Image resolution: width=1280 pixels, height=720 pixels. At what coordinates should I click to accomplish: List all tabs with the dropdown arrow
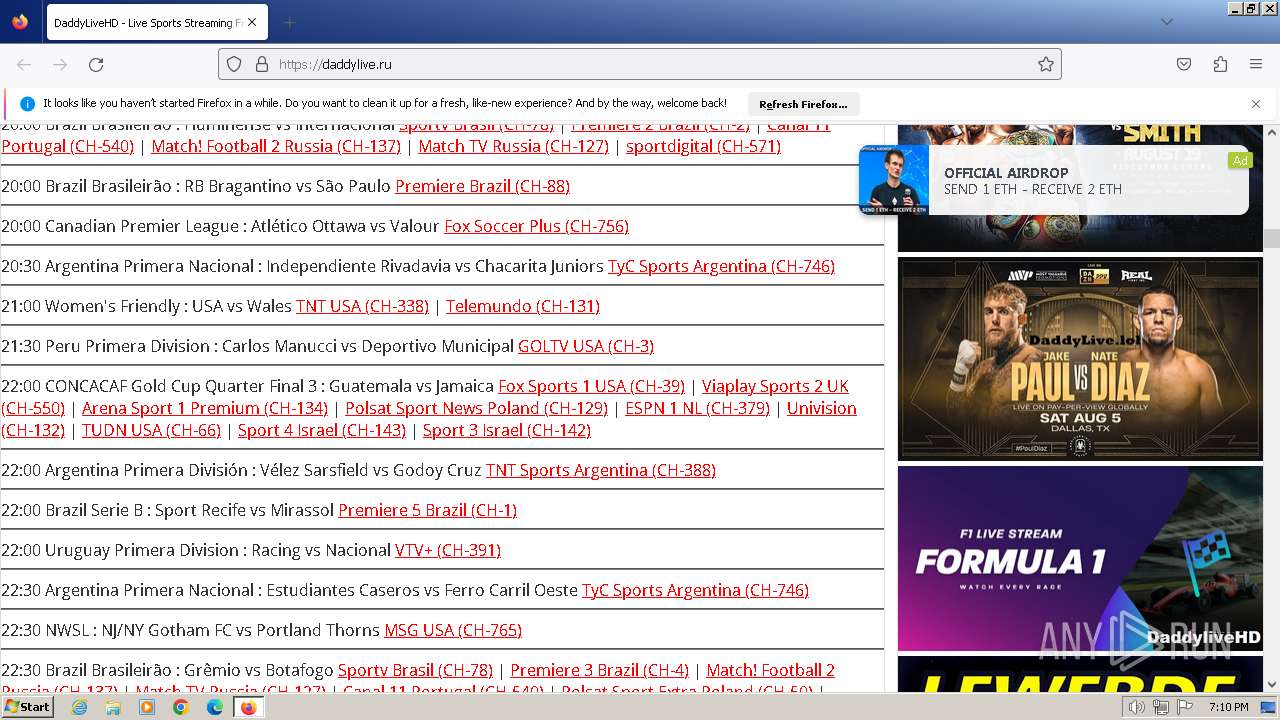[x=1166, y=22]
